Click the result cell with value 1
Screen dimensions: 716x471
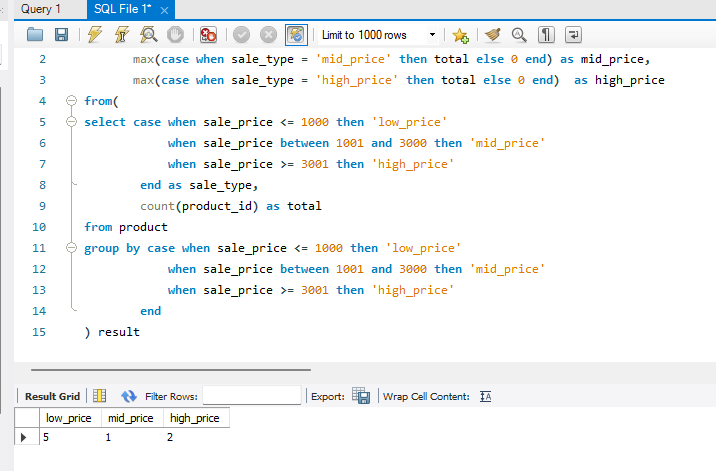[132, 437]
